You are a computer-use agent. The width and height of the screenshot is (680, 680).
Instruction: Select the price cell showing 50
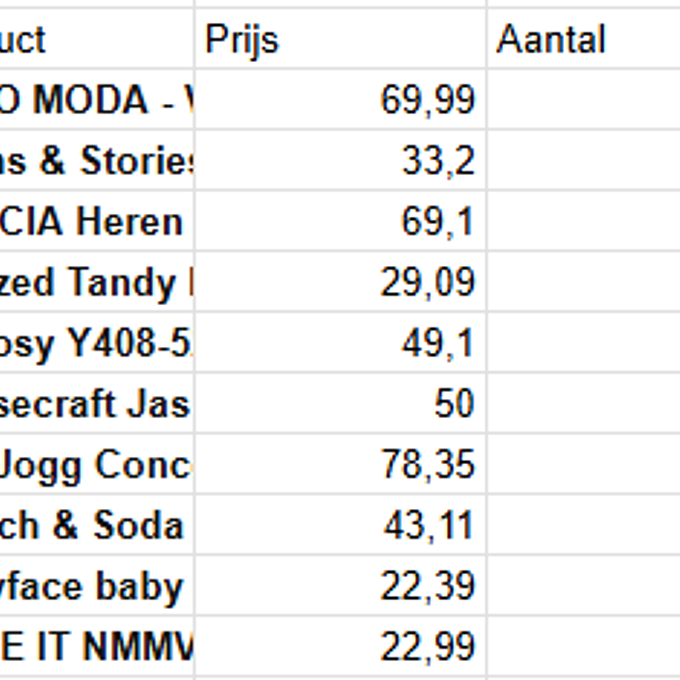pyautogui.click(x=340, y=404)
